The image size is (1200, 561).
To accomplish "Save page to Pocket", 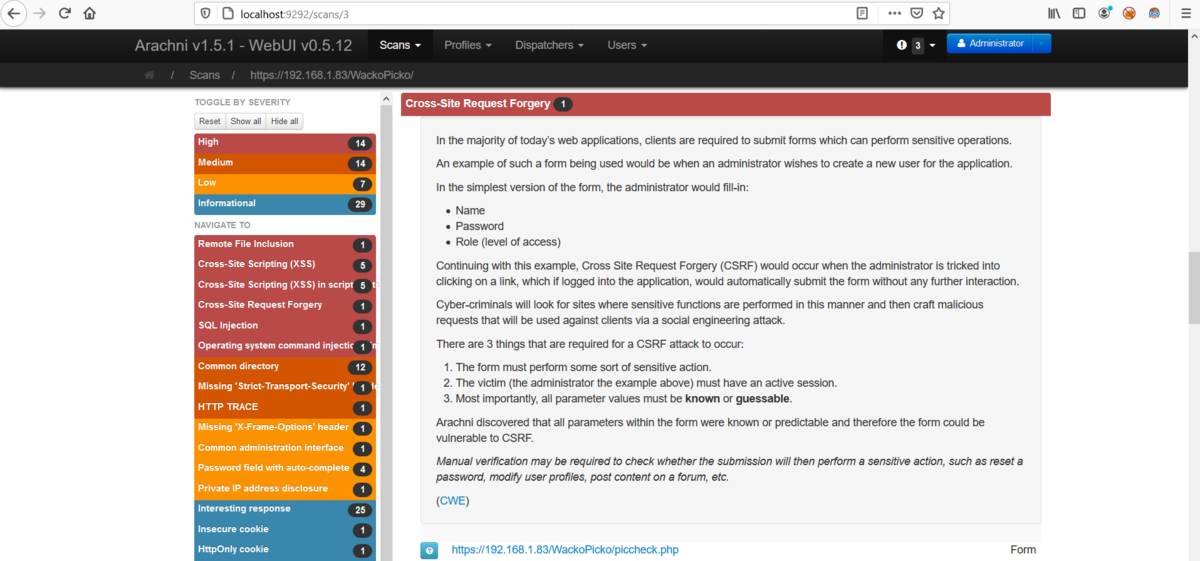I will pyautogui.click(x=916, y=14).
